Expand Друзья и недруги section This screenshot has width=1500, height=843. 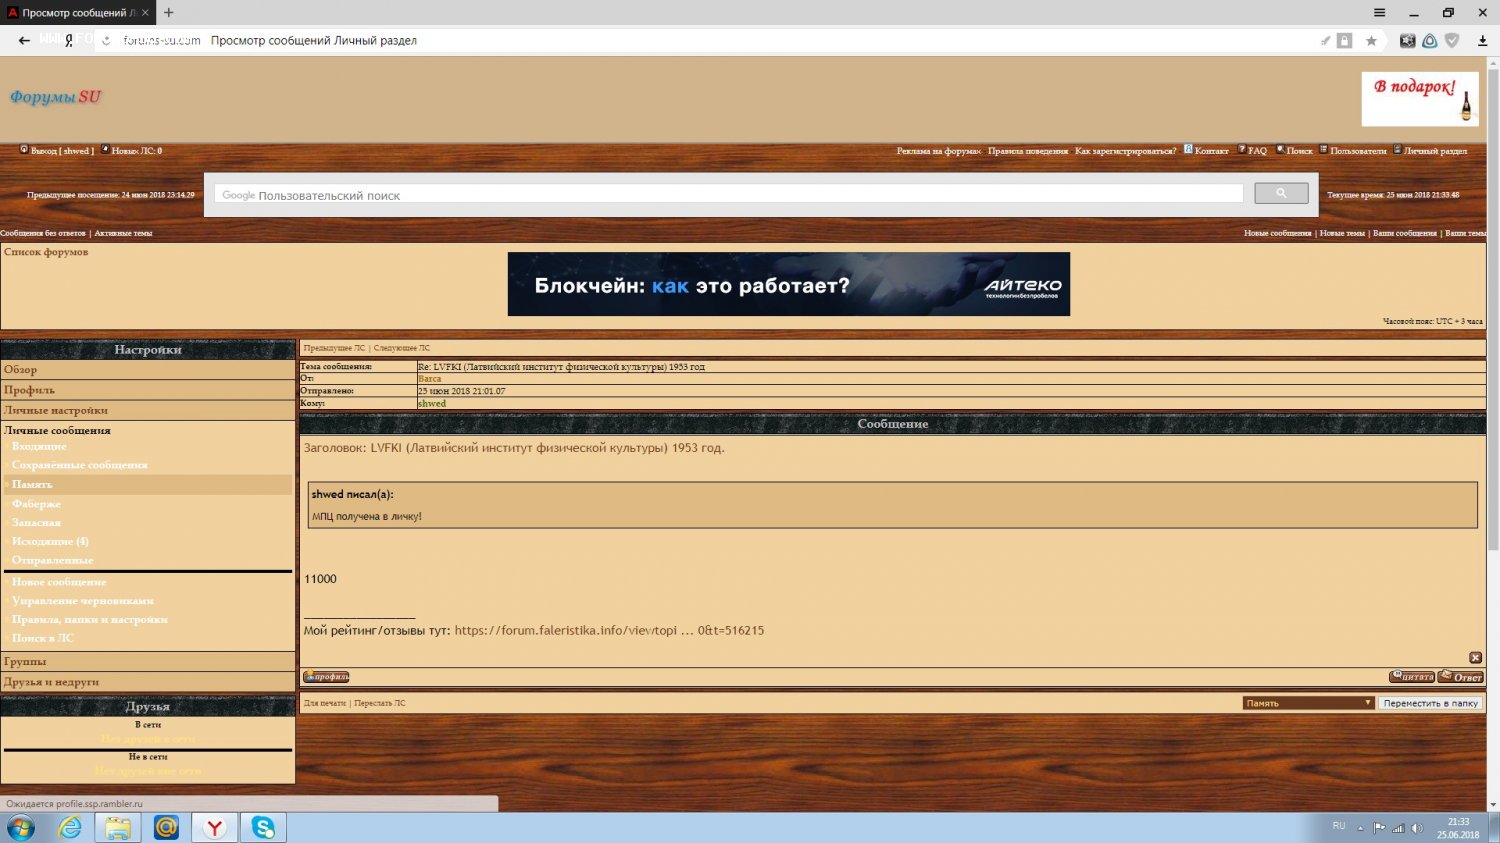click(x=51, y=682)
